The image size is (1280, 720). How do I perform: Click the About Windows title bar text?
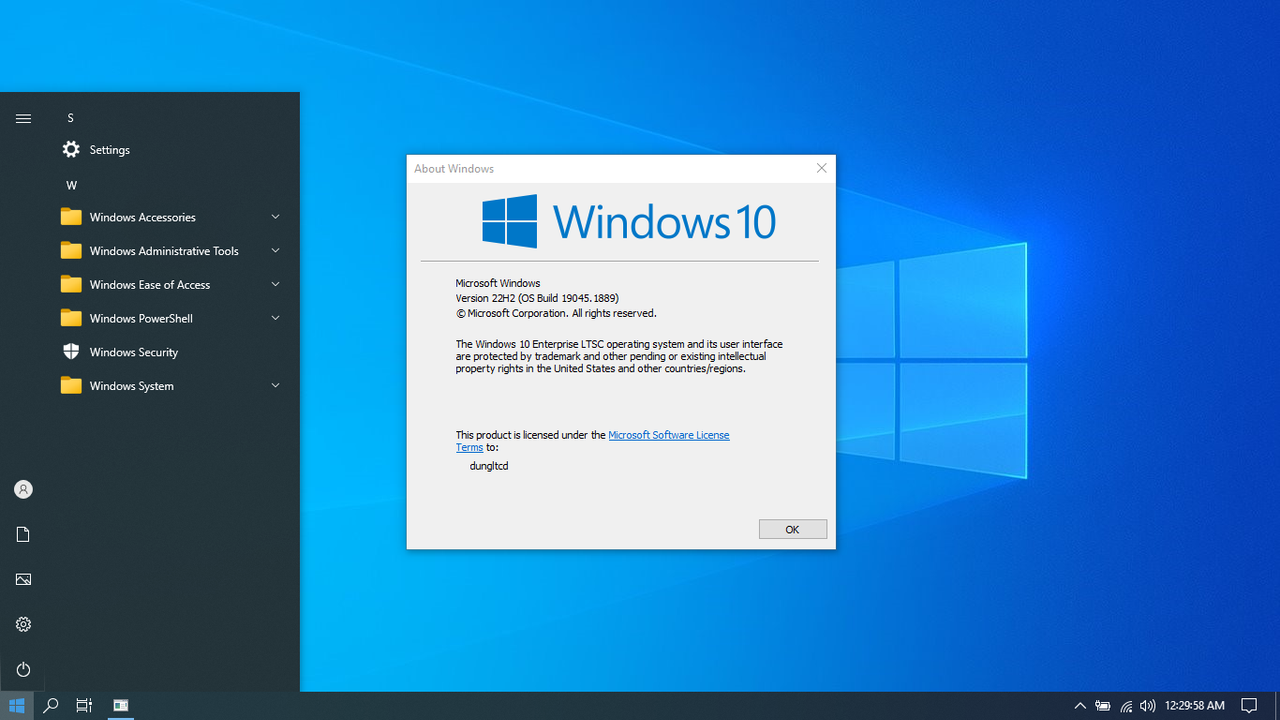[x=454, y=169]
